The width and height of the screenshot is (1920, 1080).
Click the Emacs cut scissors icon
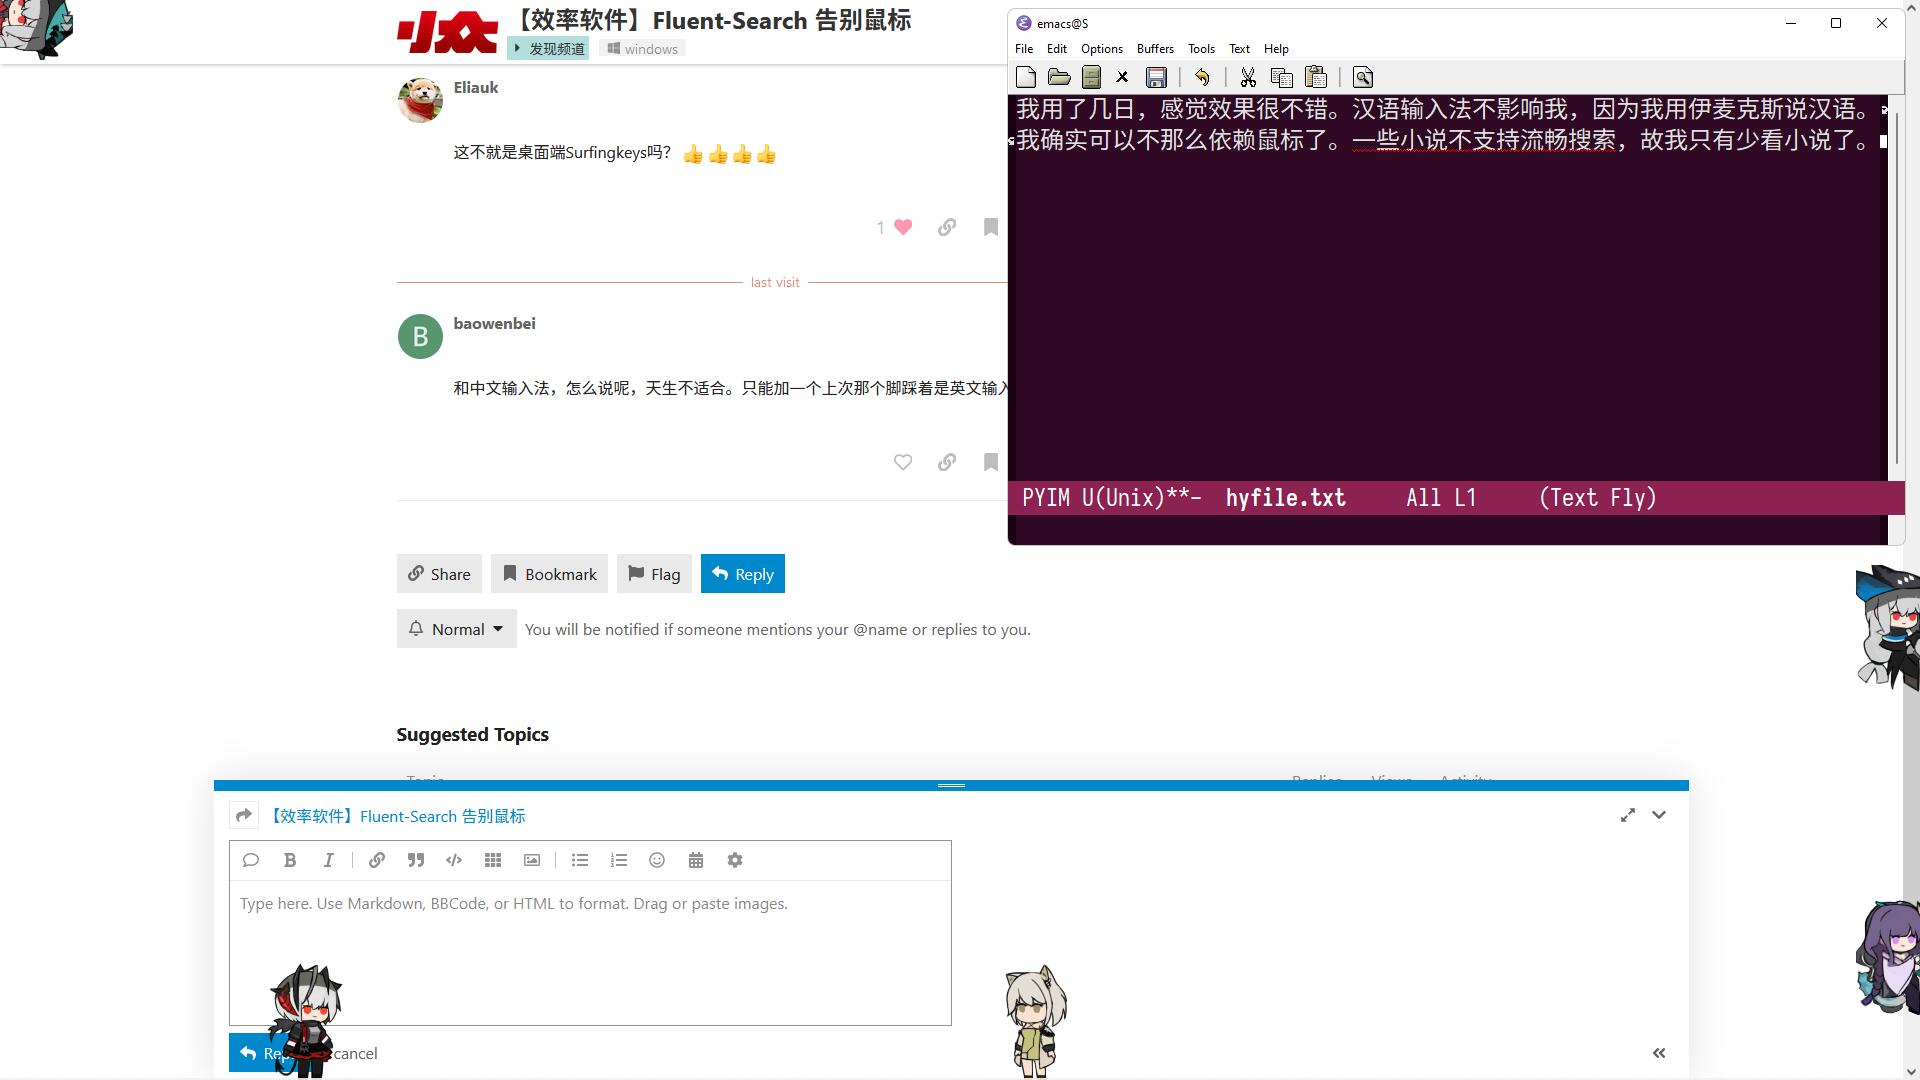(1248, 78)
